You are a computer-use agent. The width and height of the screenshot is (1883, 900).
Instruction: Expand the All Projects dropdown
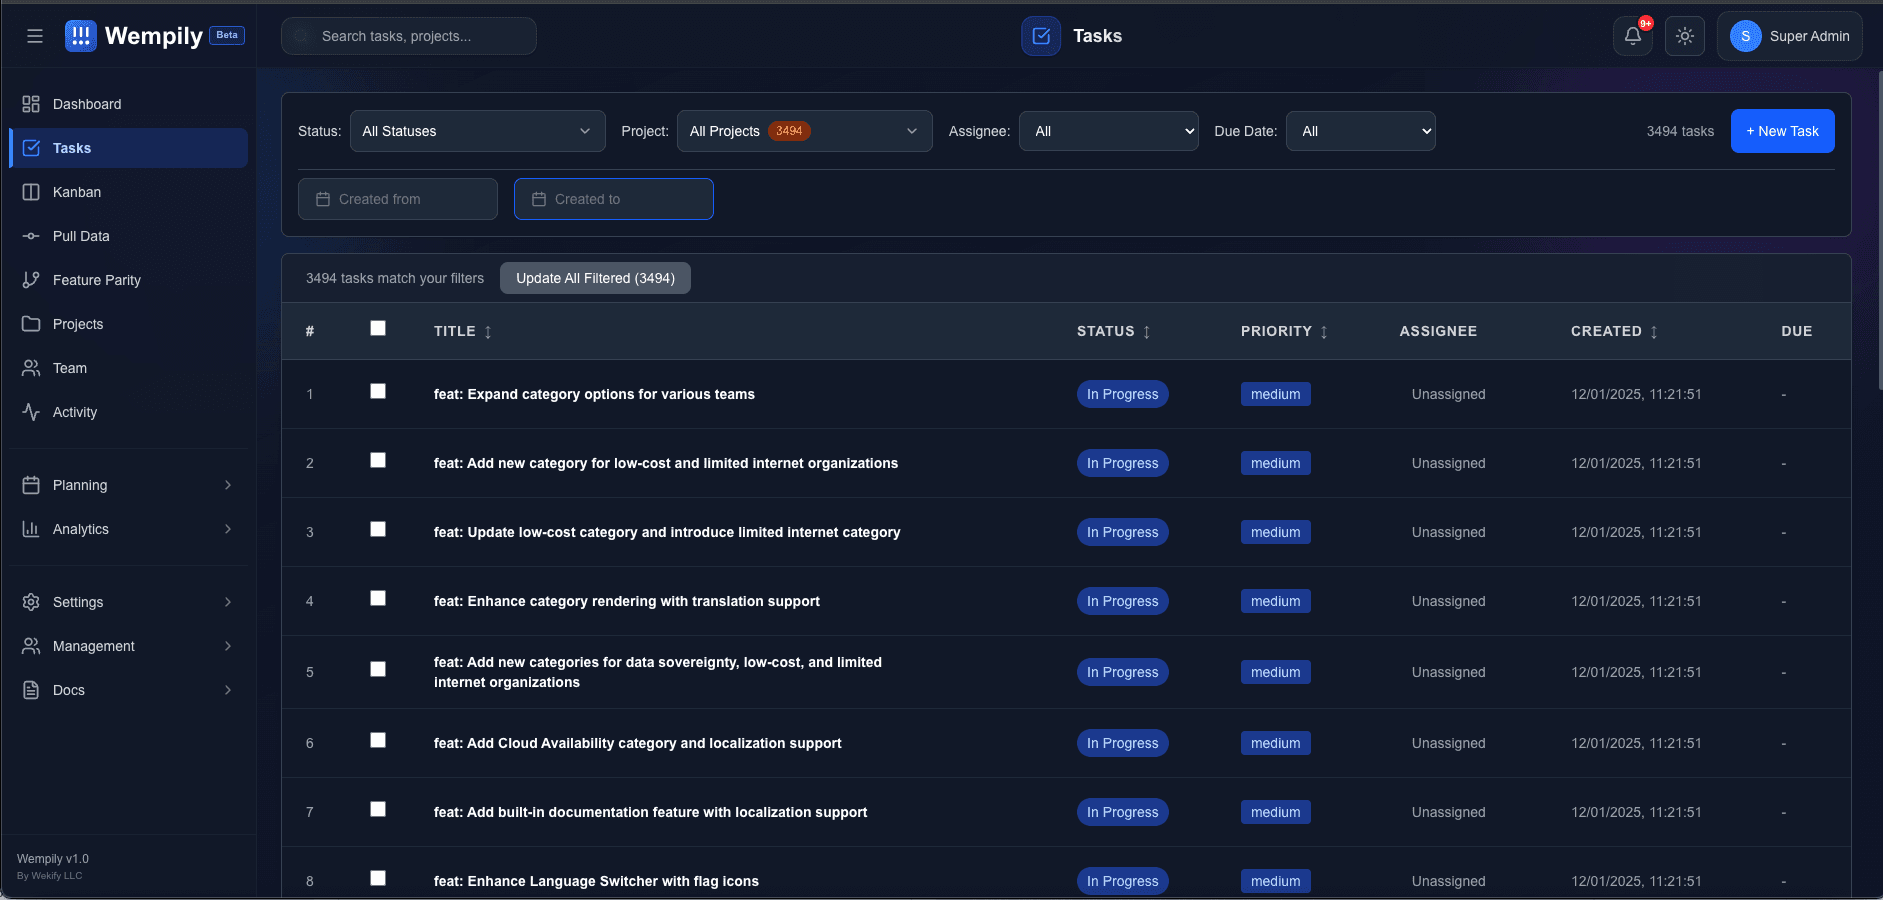tap(804, 131)
